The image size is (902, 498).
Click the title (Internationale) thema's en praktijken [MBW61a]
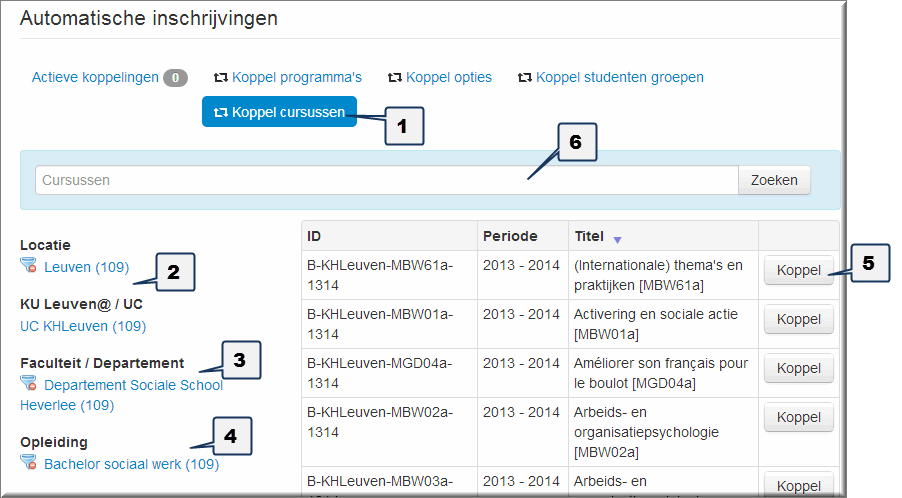pyautogui.click(x=658, y=275)
